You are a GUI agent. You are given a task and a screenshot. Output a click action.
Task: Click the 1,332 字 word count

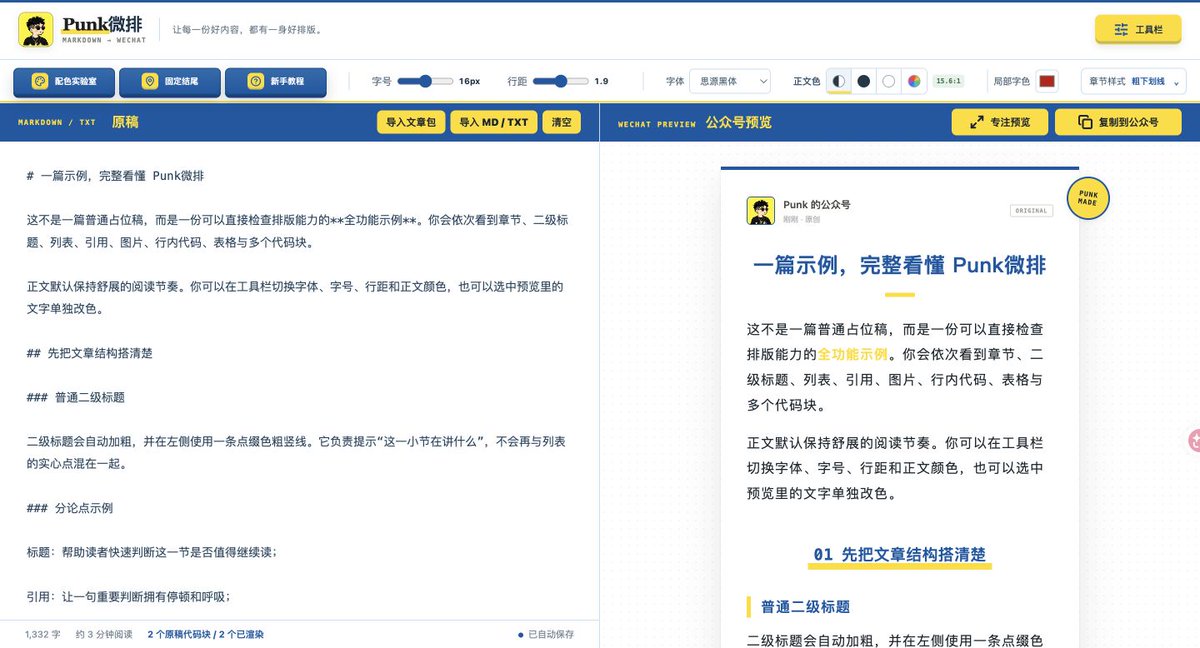pos(42,634)
